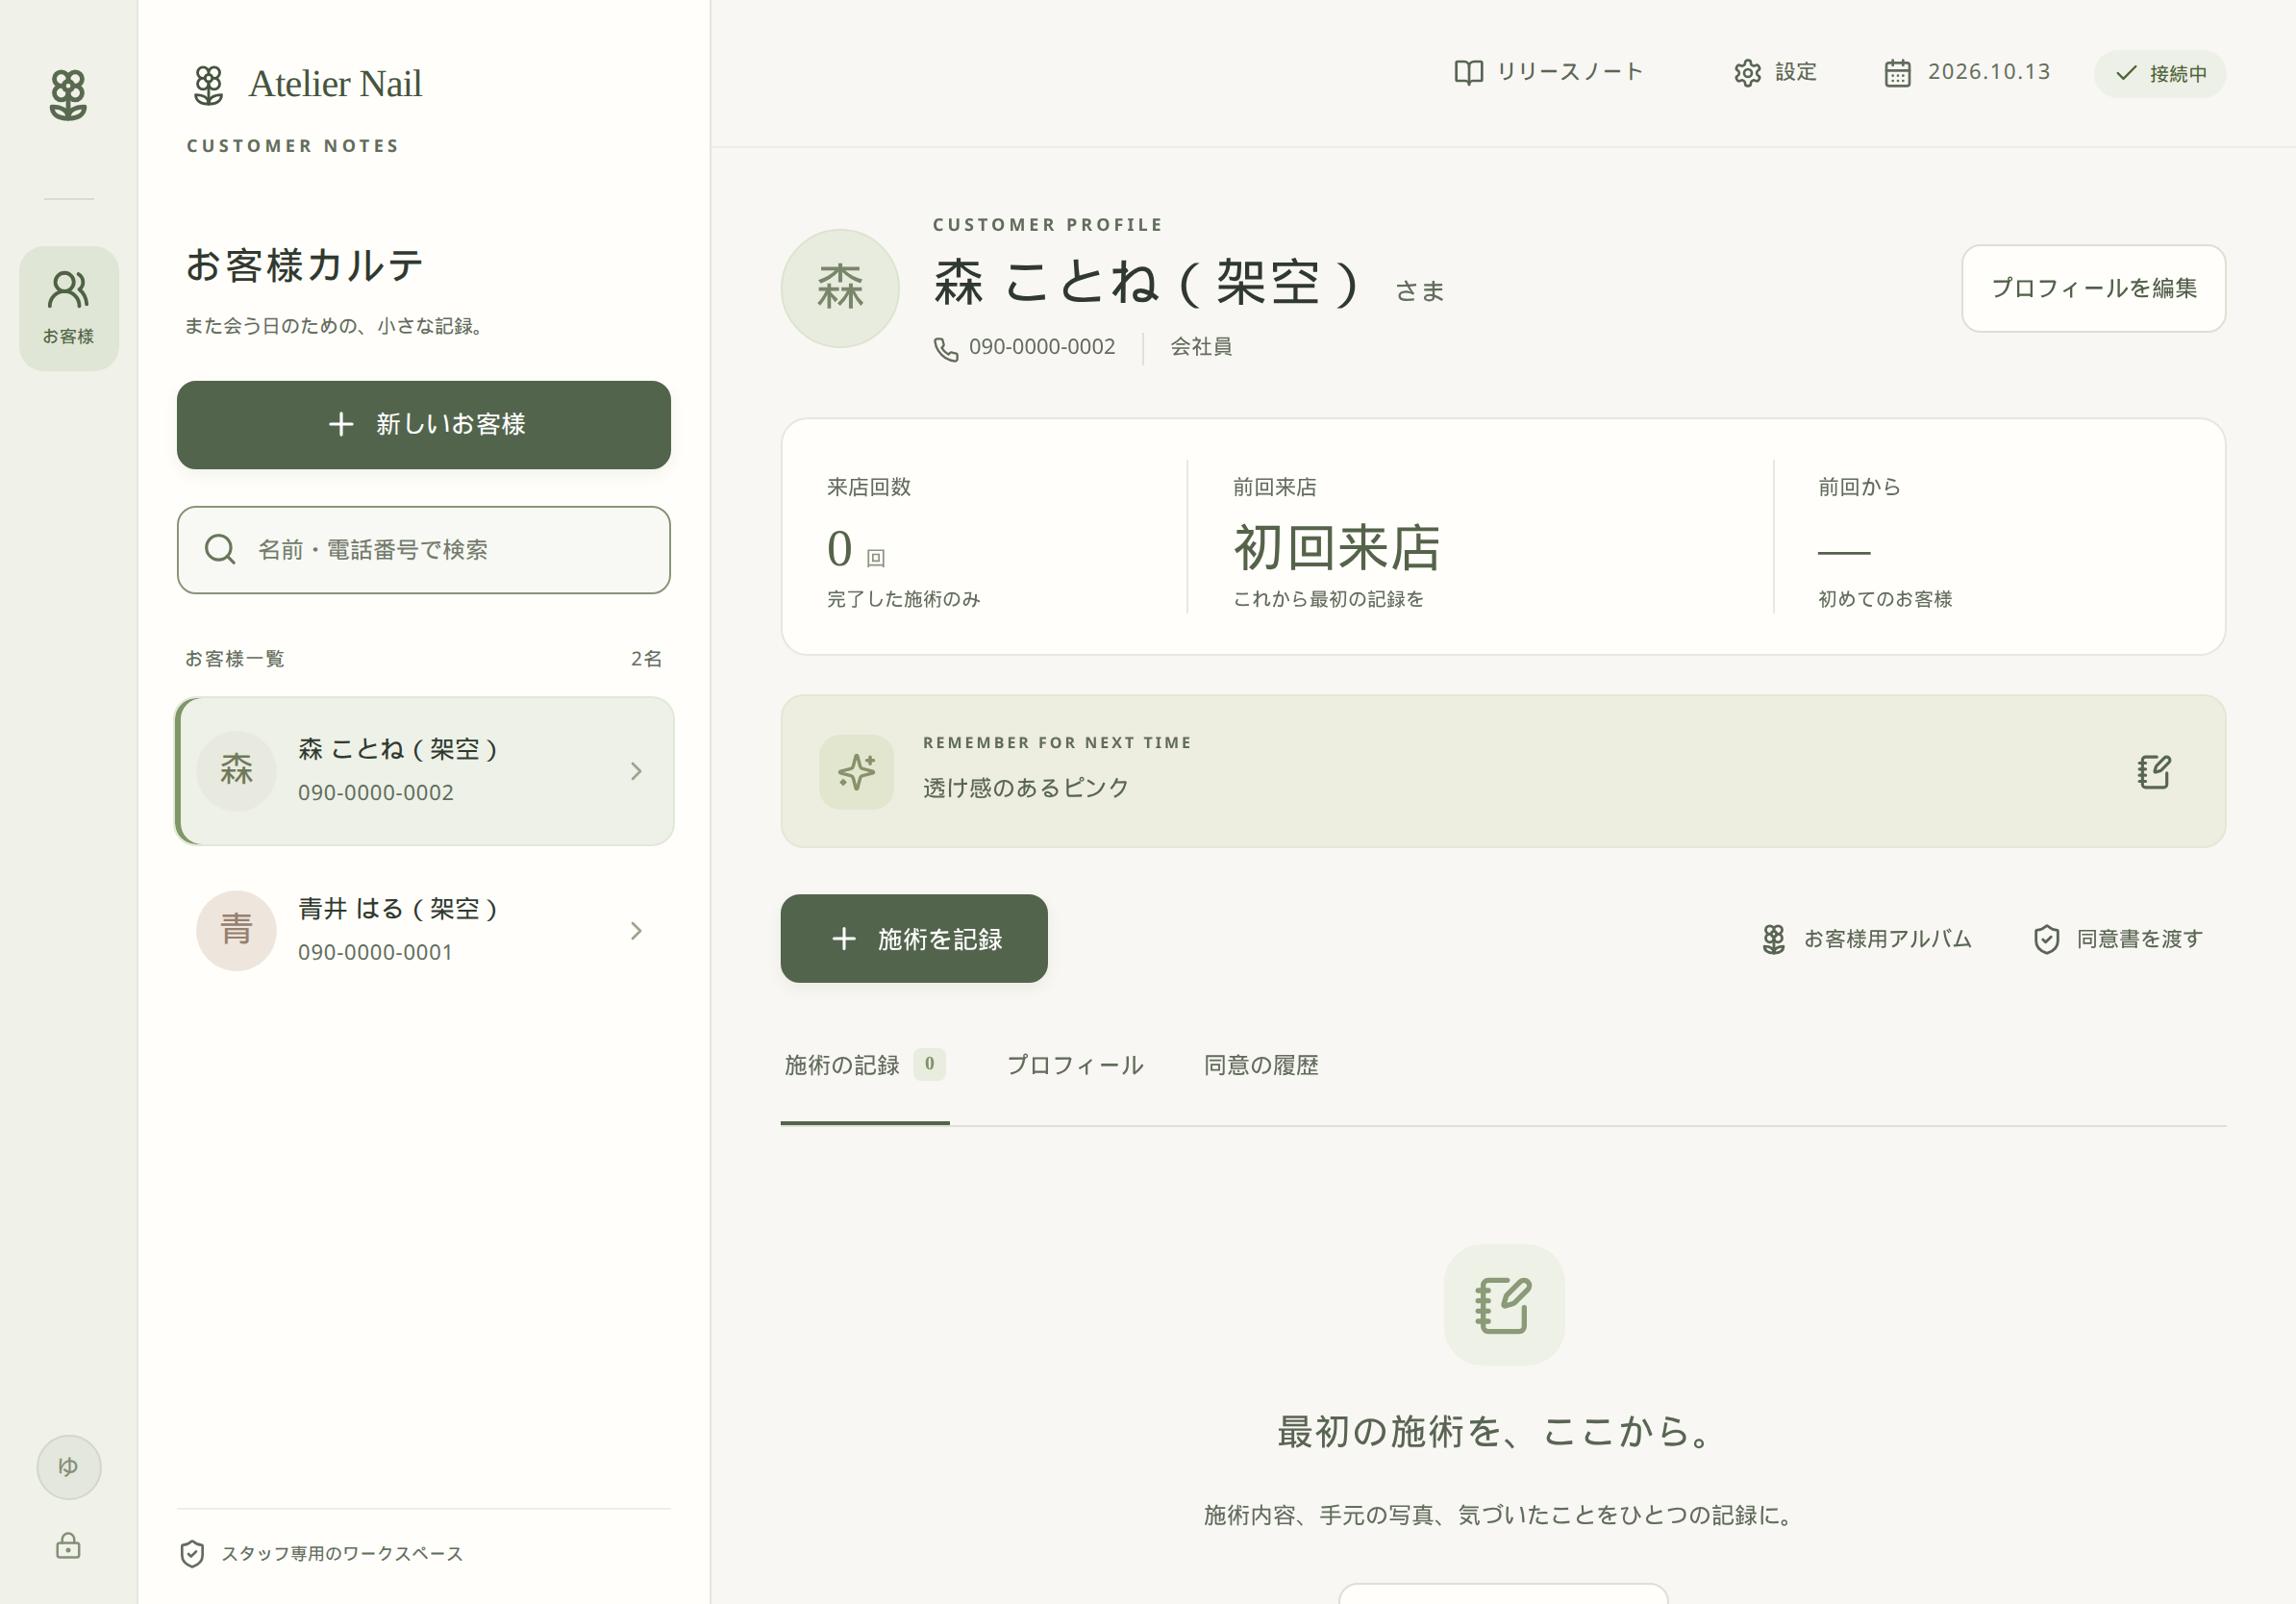Click the 接続中 status badge
This screenshot has width=2296, height=1604.
pos(2160,74)
